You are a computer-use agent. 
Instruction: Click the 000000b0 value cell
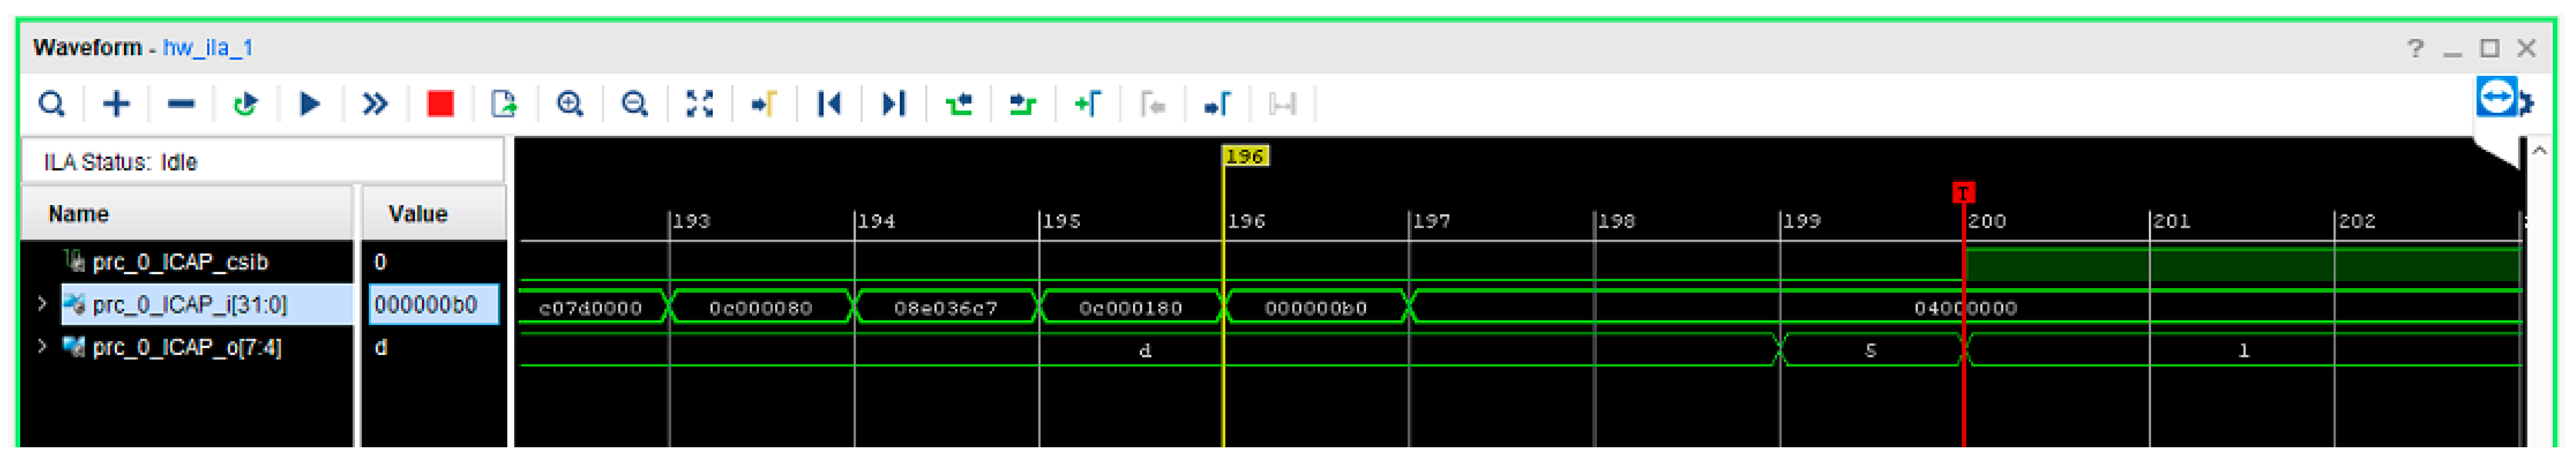(434, 305)
